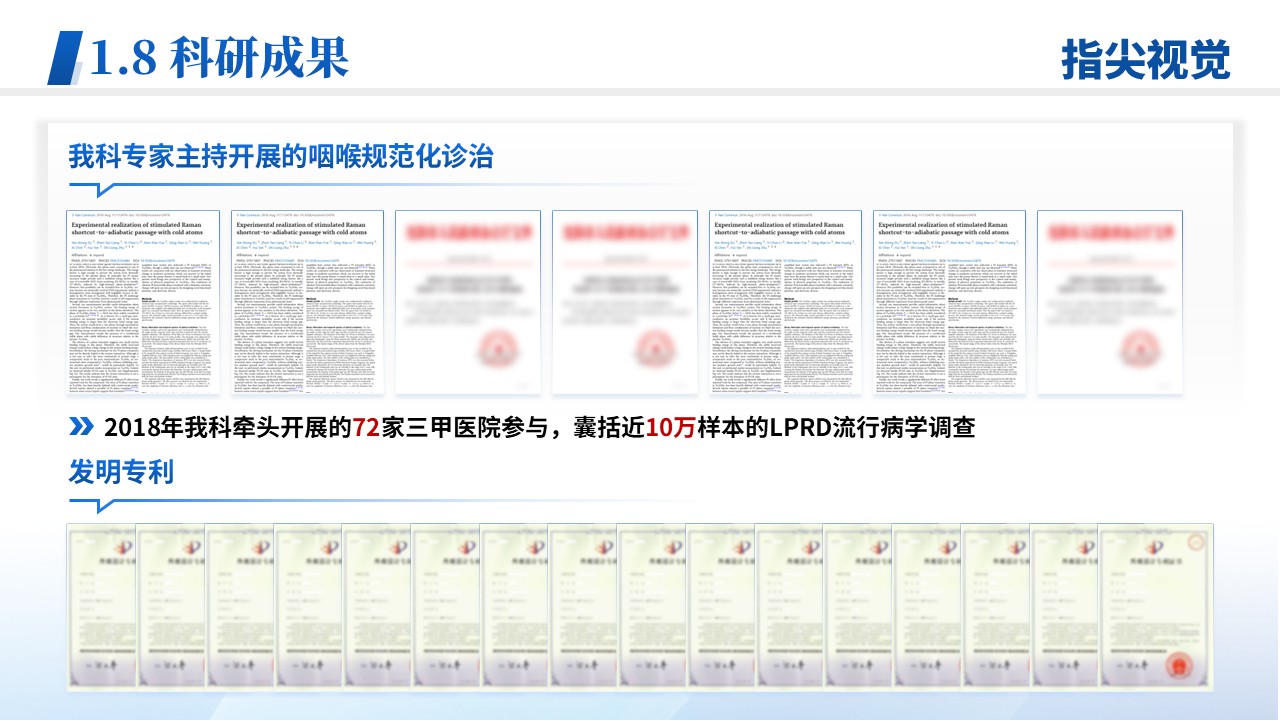
Task: Open the first Raman paper thumbnail
Action: 142,304
